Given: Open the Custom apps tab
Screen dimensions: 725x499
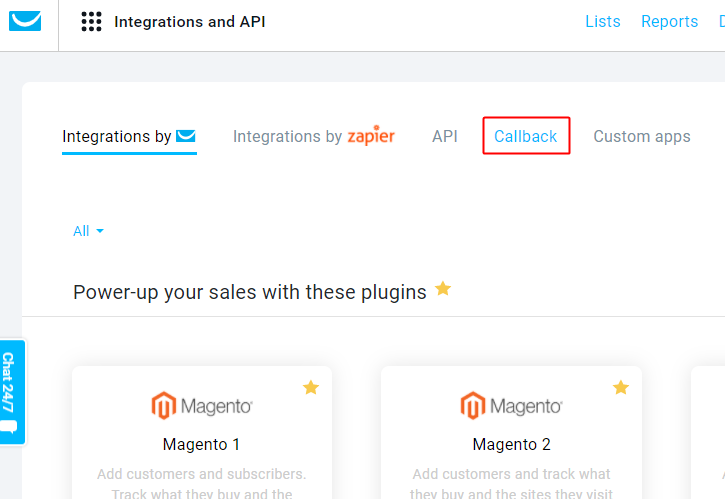Looking at the screenshot, I should (642, 136).
